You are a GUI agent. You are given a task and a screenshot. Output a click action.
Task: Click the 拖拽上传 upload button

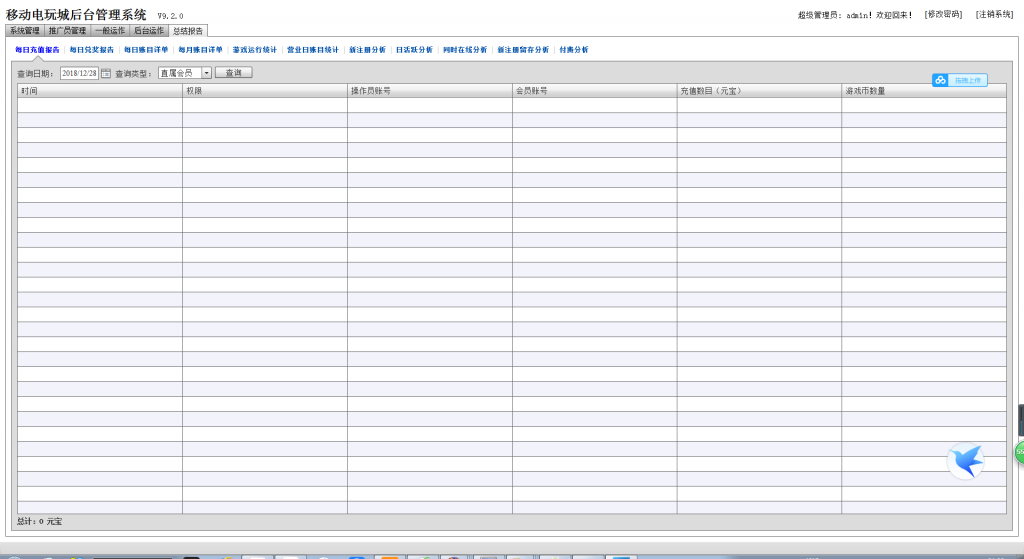tap(968, 80)
